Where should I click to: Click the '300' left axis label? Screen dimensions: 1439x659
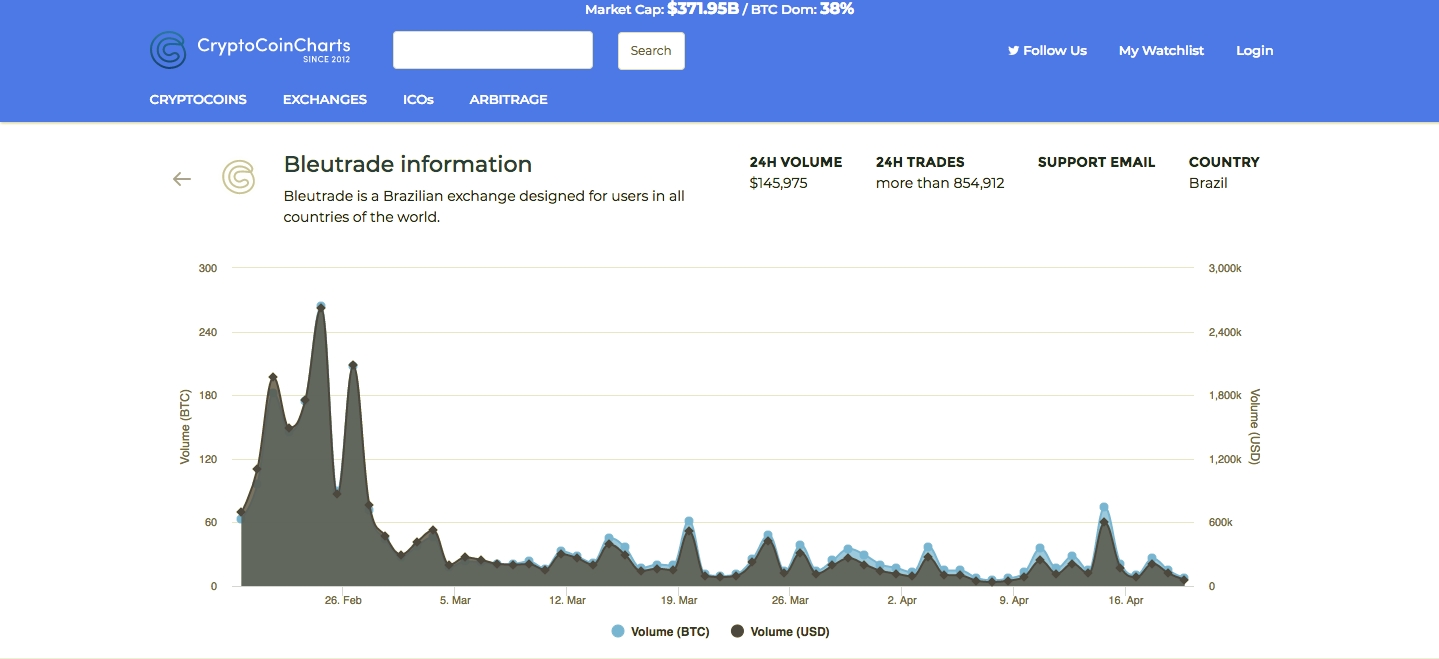pyautogui.click(x=208, y=268)
